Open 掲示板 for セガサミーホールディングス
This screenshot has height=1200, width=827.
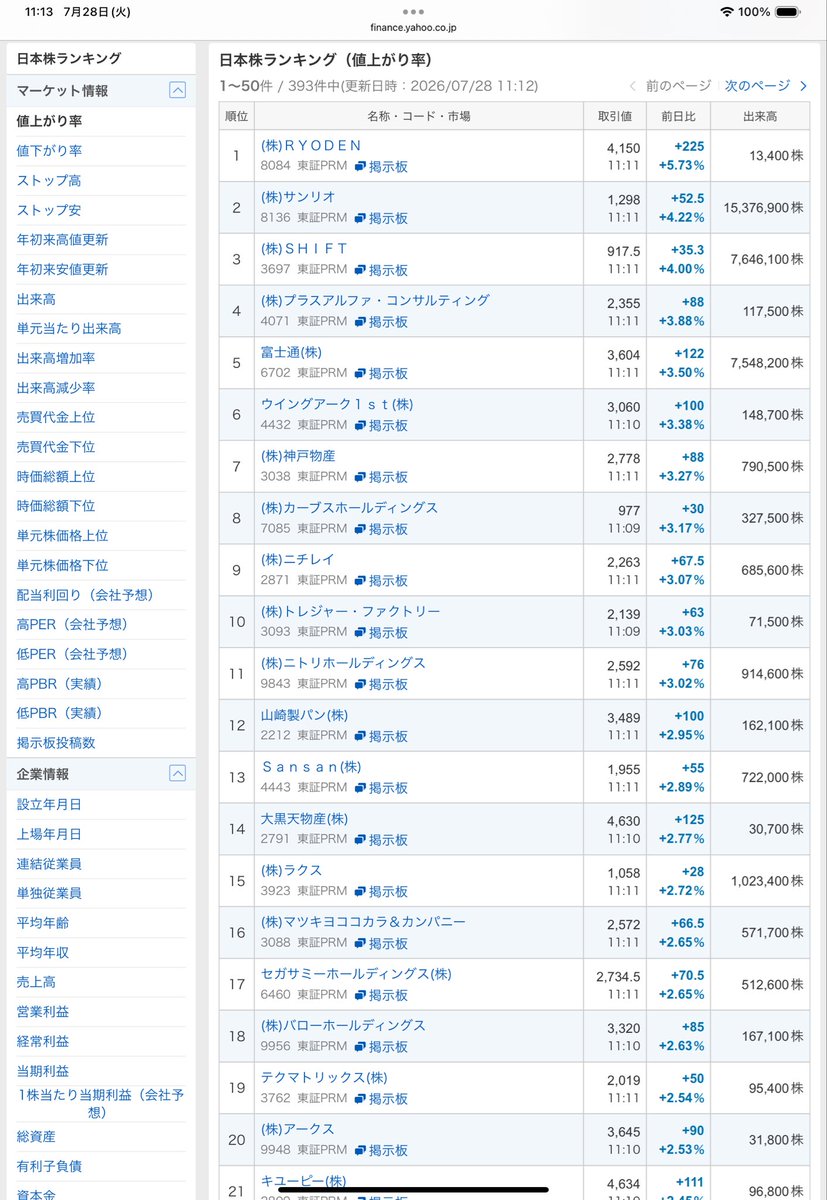pos(381,995)
